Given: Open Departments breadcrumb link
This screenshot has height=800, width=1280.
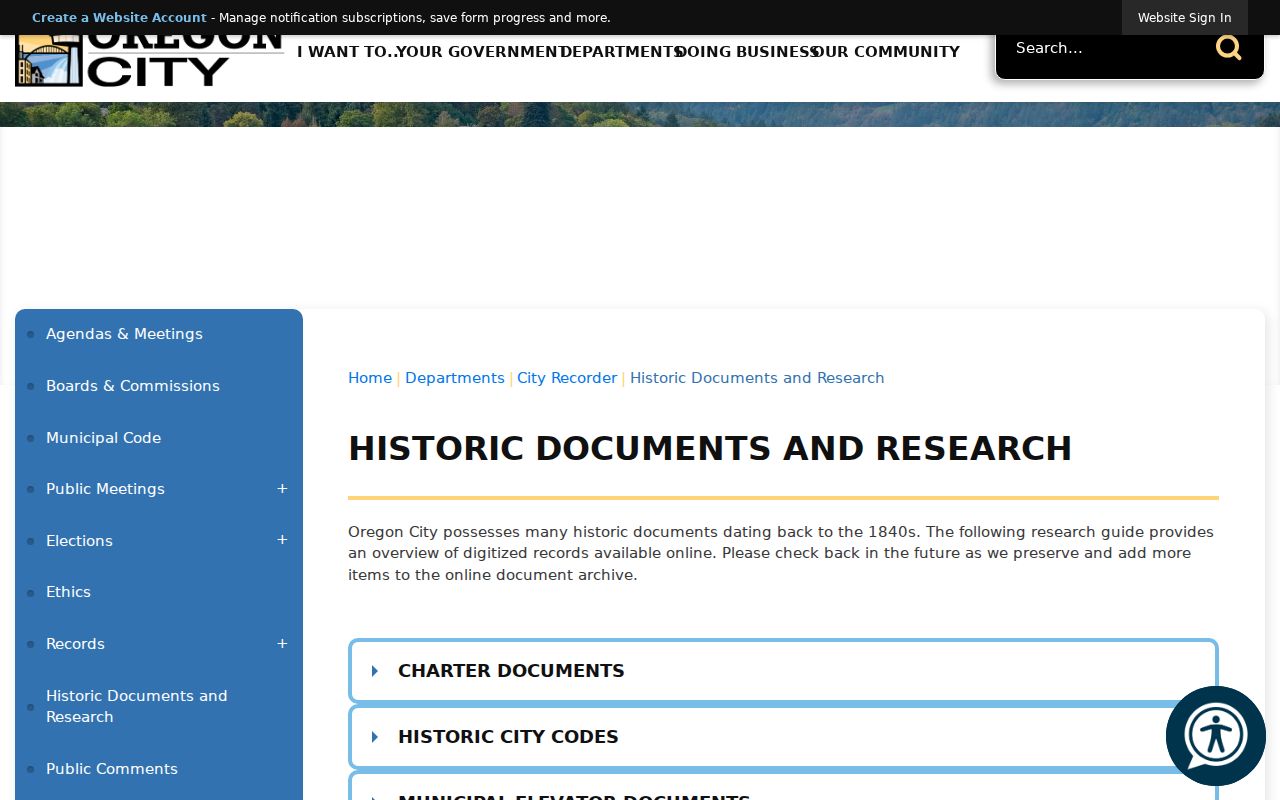Looking at the screenshot, I should click(455, 378).
